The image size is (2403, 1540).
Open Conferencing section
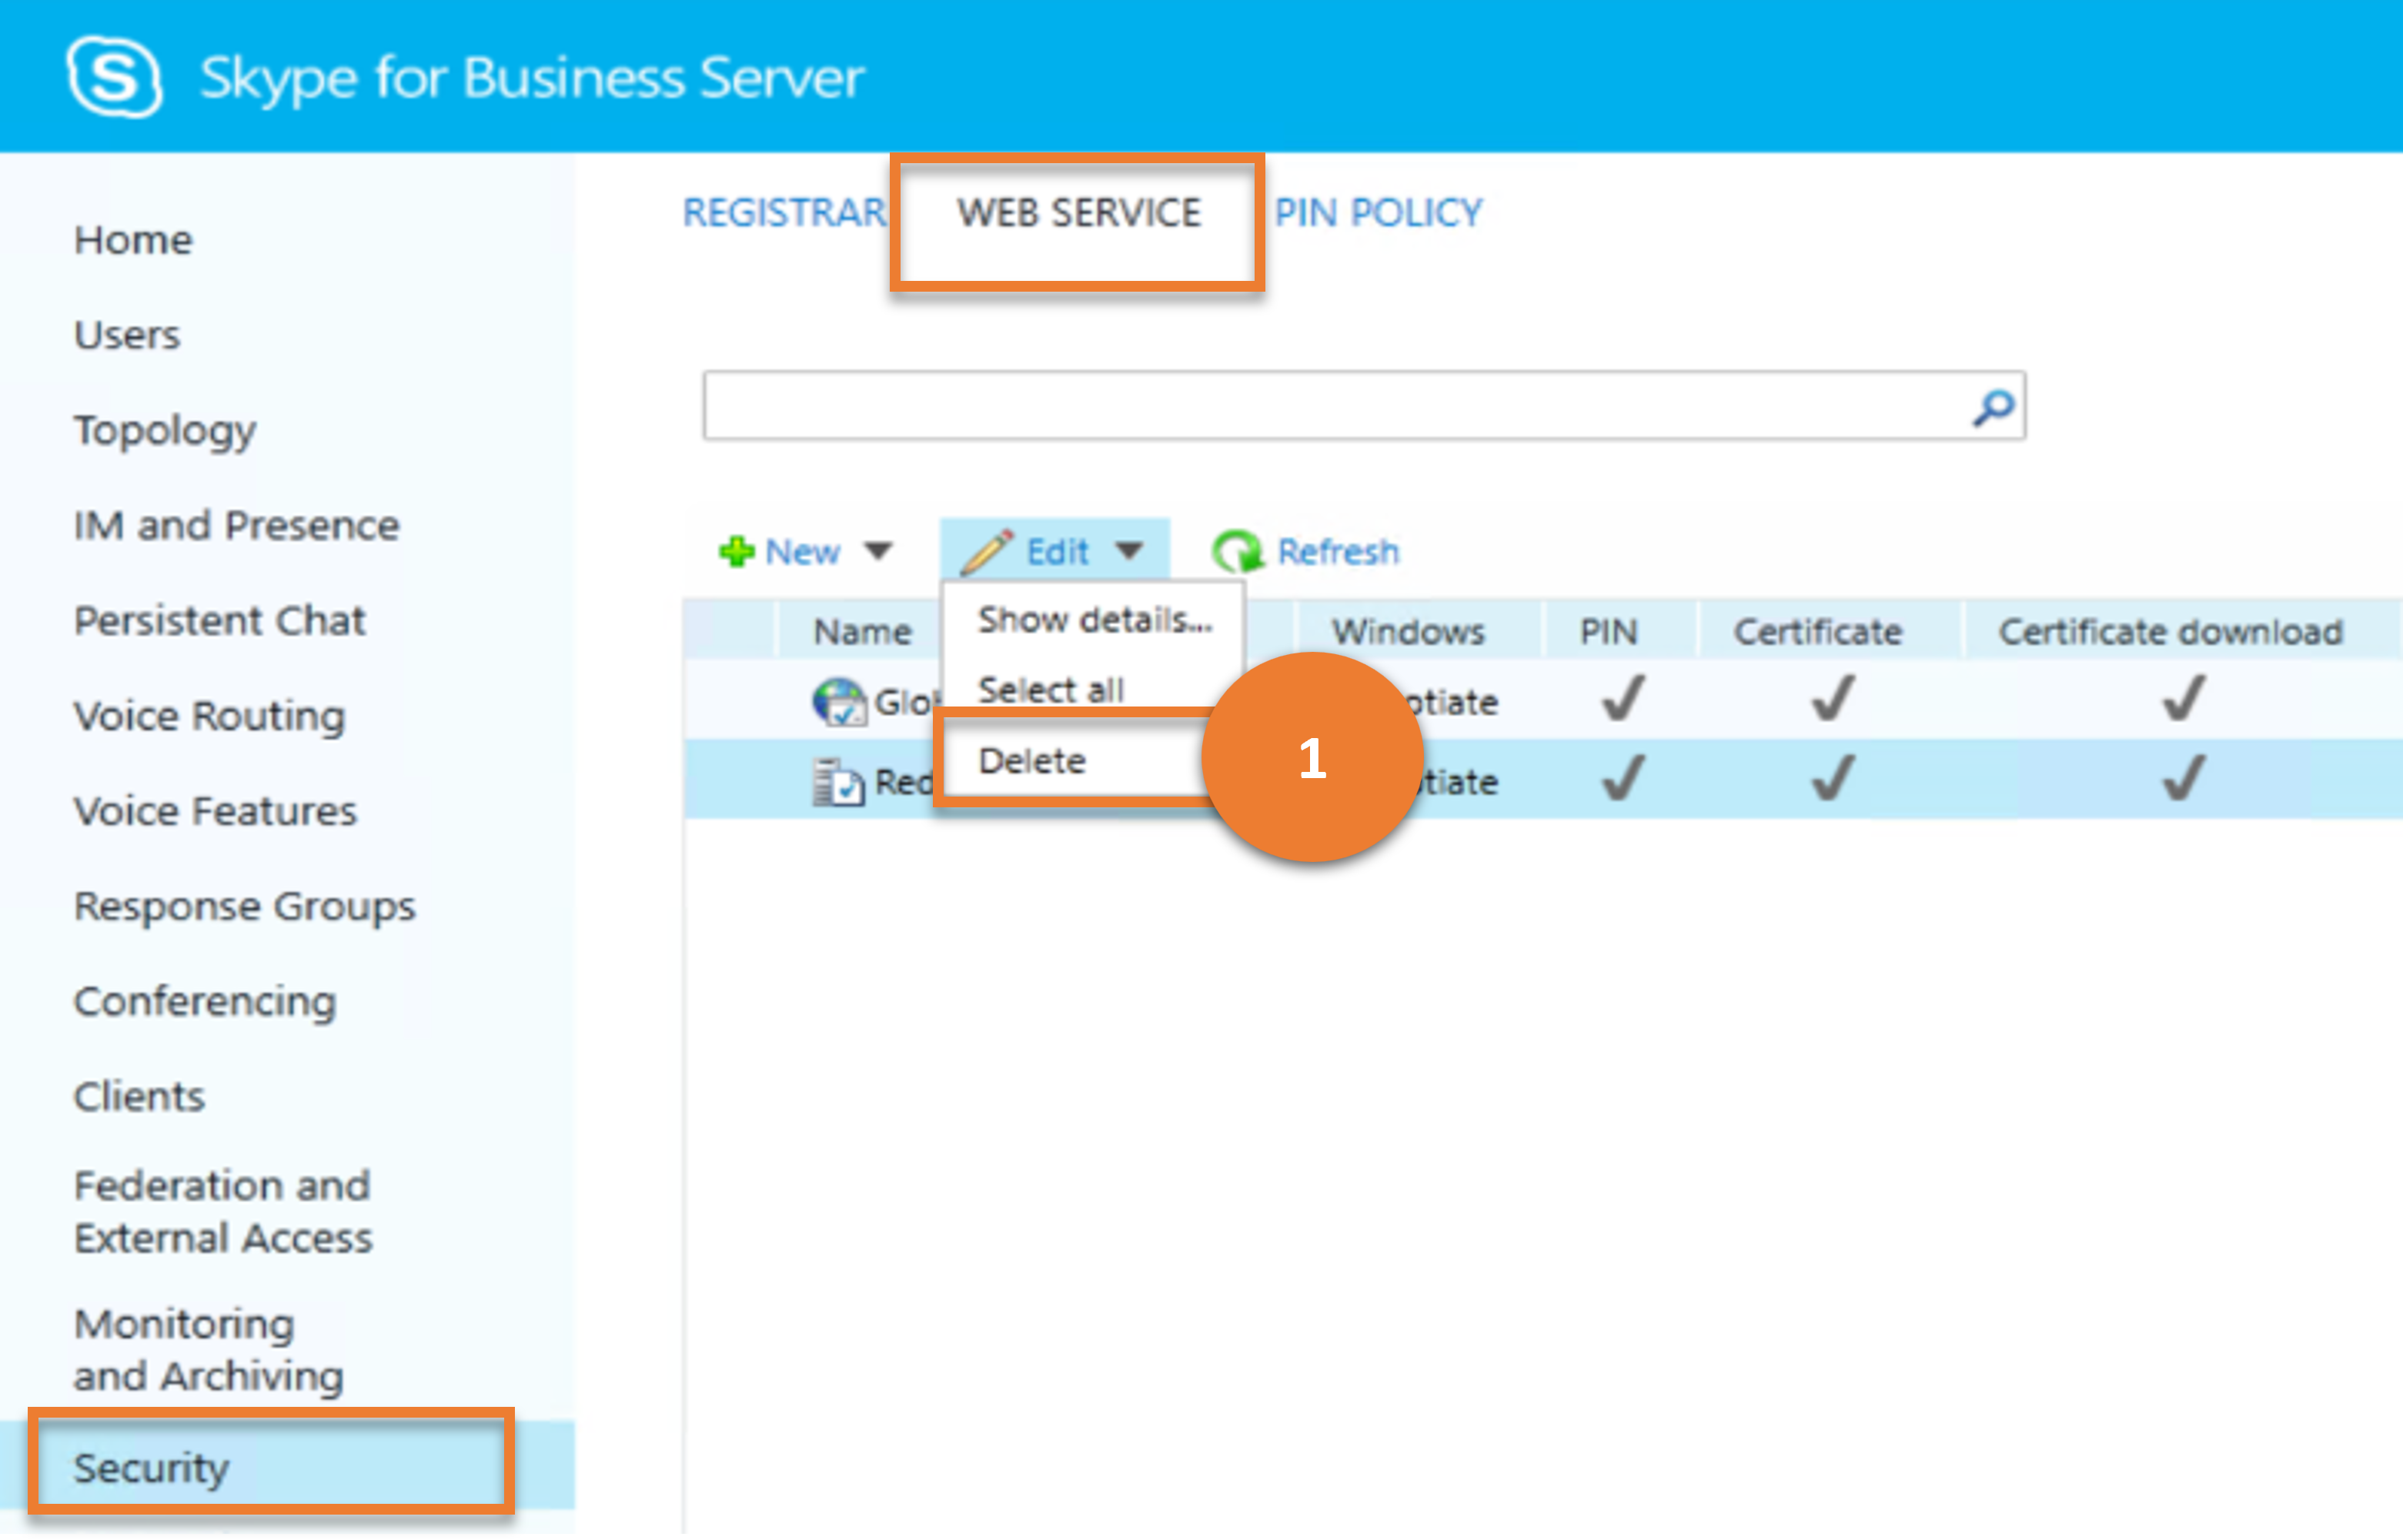tap(205, 1003)
